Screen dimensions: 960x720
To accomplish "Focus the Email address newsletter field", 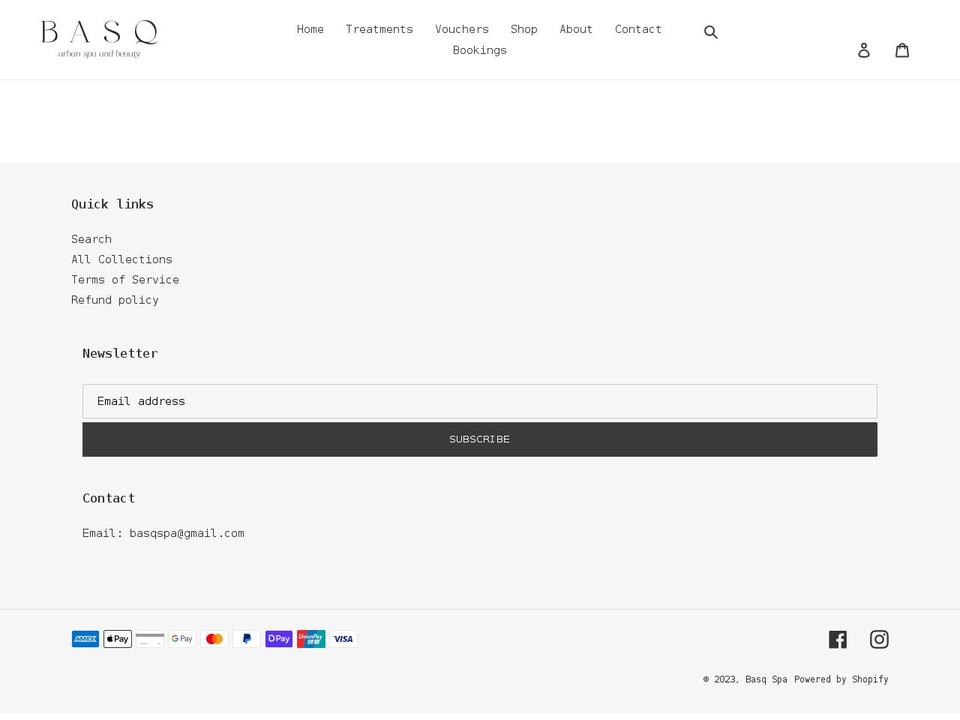I will click(x=479, y=402).
